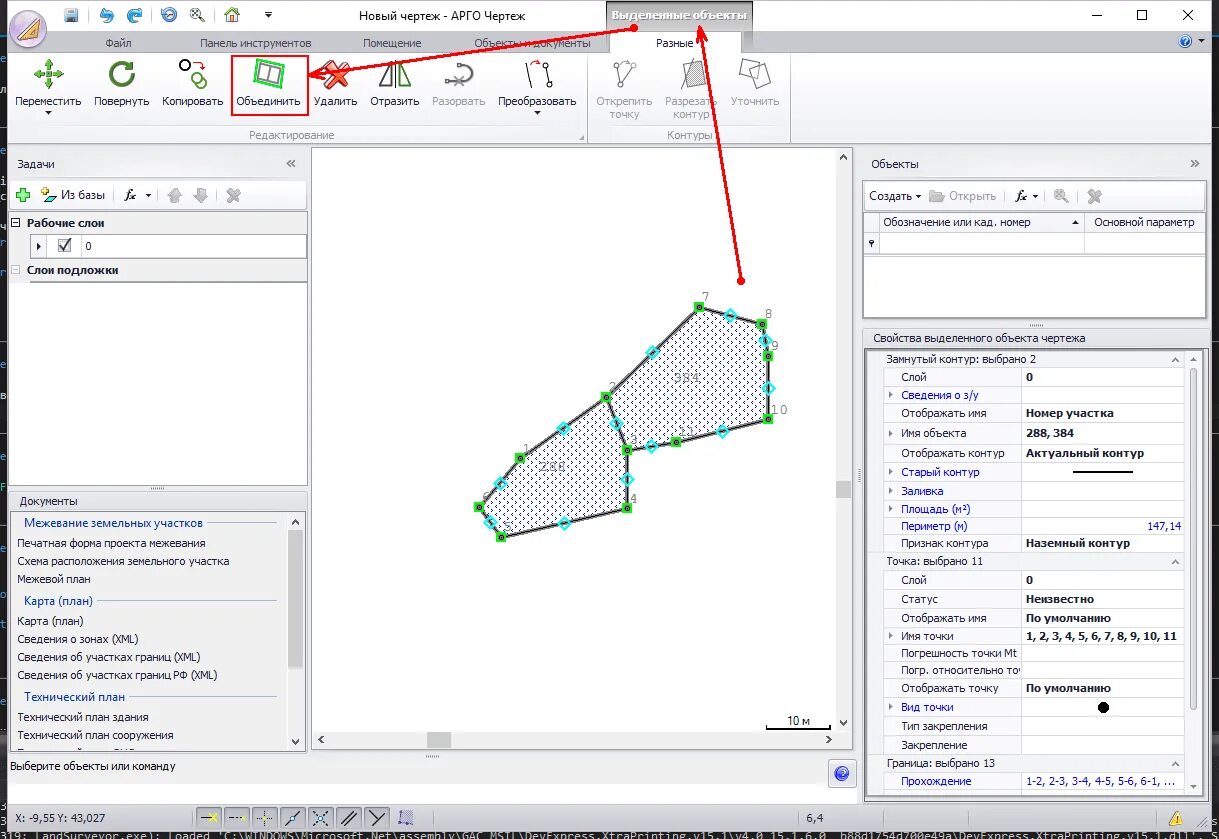Open Печатная форма проекта межевания
Image resolution: width=1219 pixels, height=839 pixels.
pyautogui.click(x=111, y=543)
